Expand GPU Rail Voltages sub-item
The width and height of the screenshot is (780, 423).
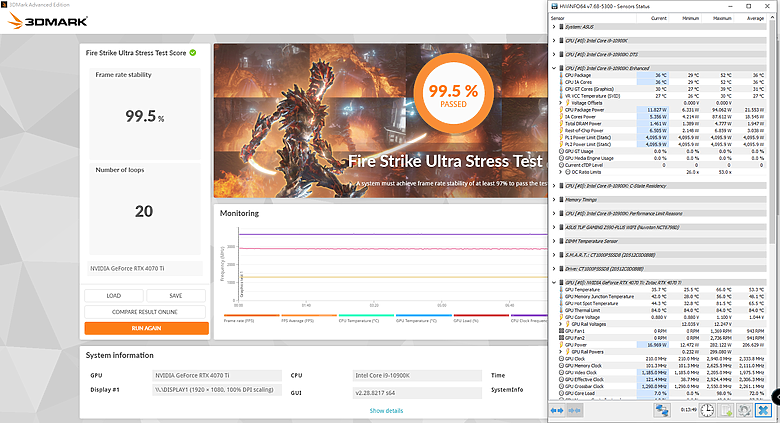click(x=561, y=324)
